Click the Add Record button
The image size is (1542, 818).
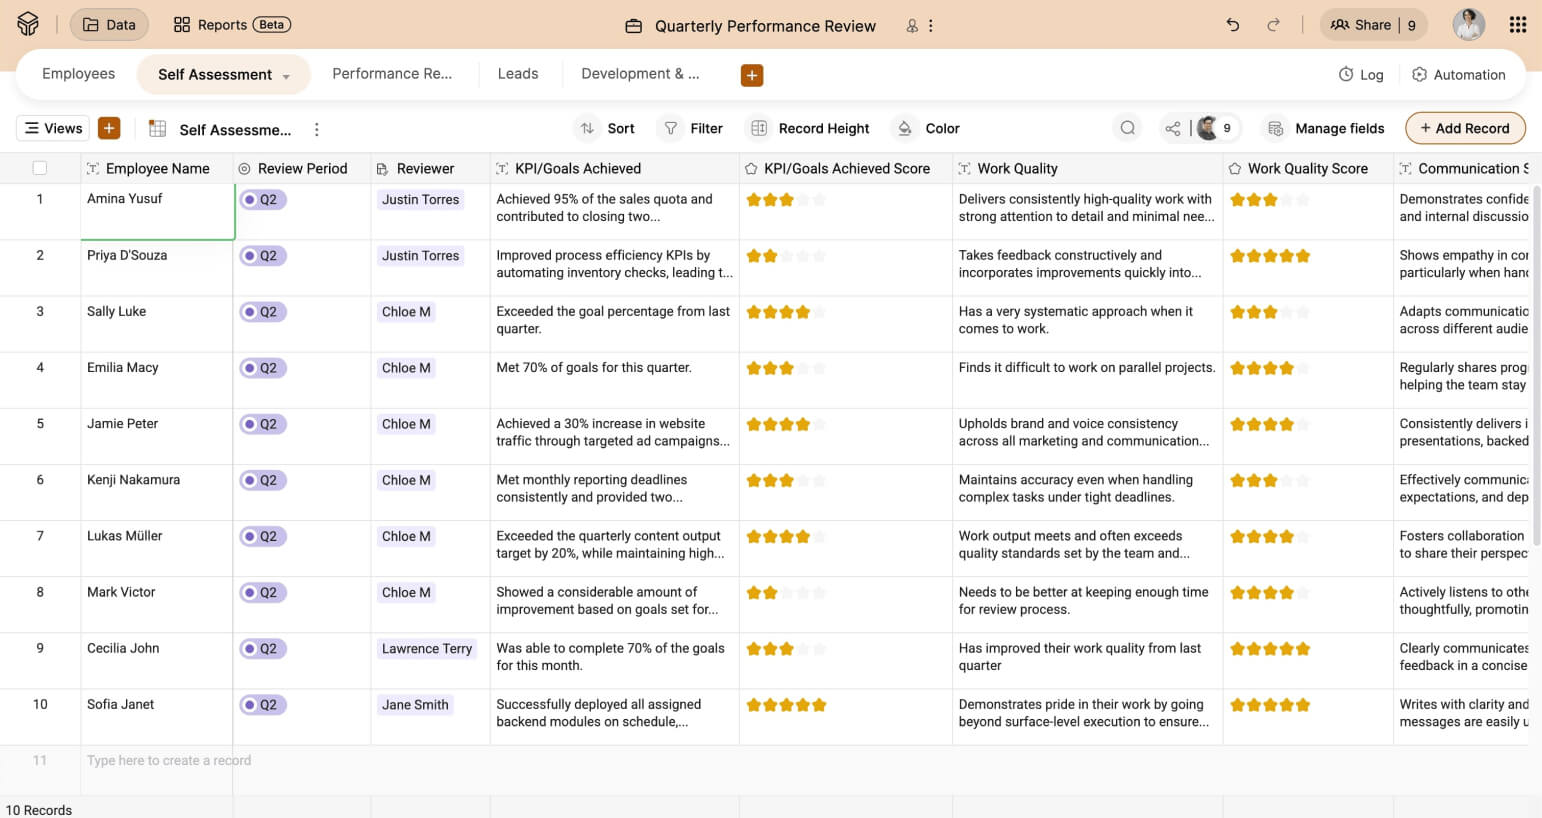[1464, 128]
